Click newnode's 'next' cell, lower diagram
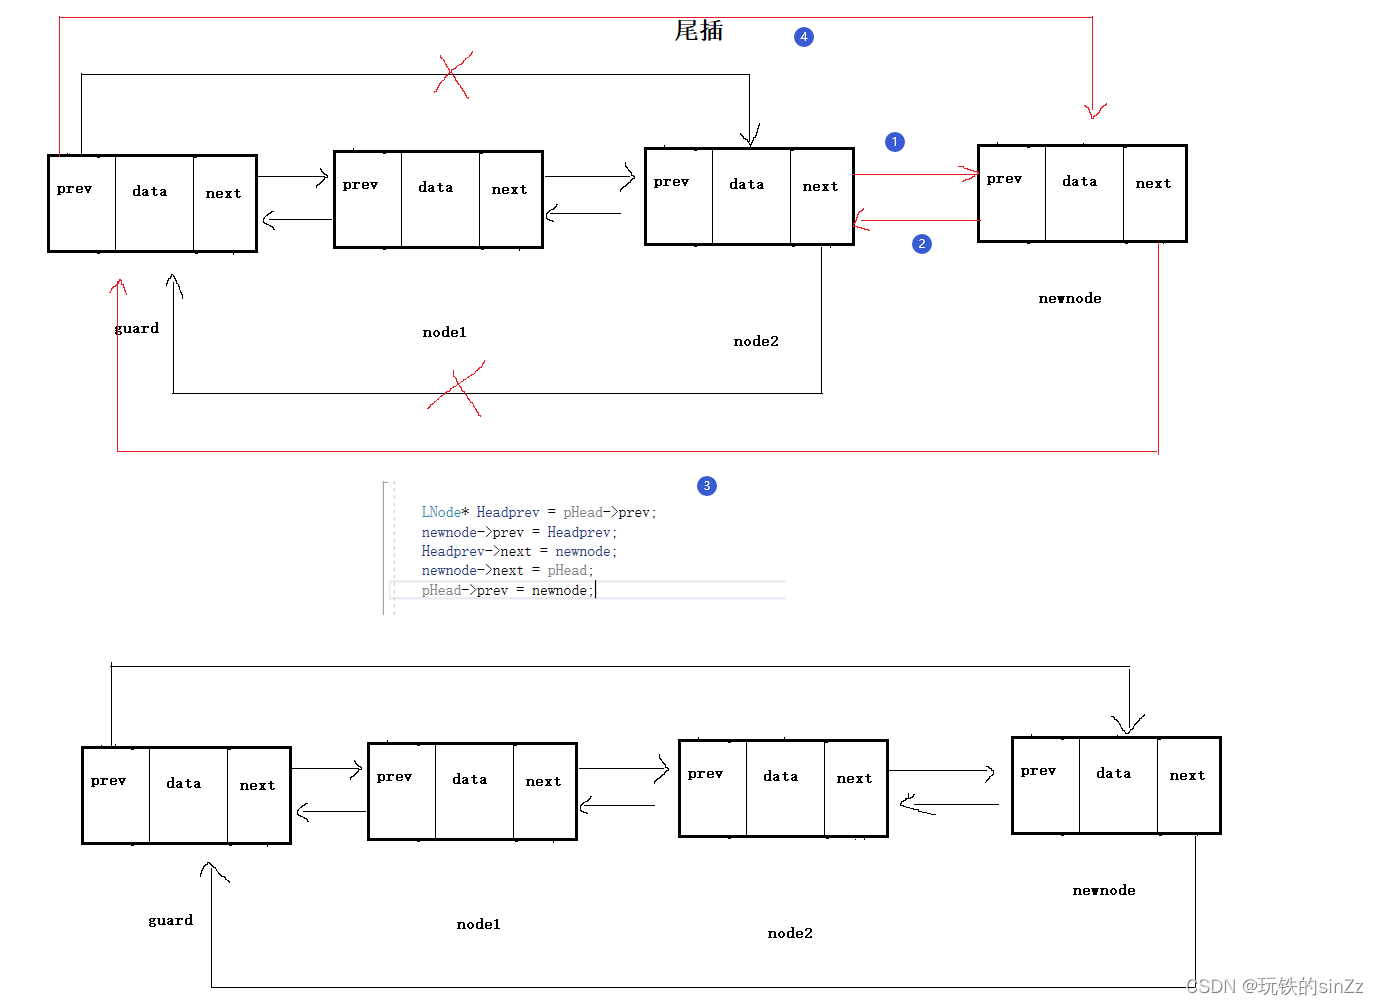The image size is (1379, 1005). 1188,785
